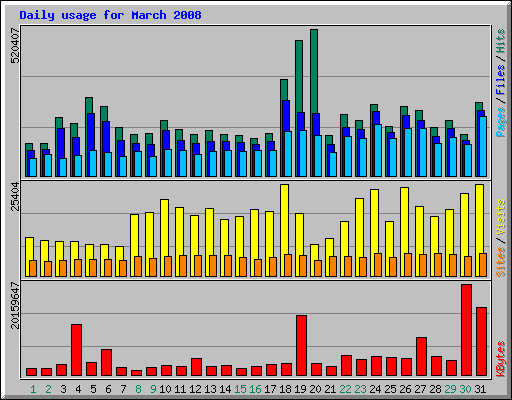
Task: Click the yellow 'Visits' legend label
Action: [501, 218]
